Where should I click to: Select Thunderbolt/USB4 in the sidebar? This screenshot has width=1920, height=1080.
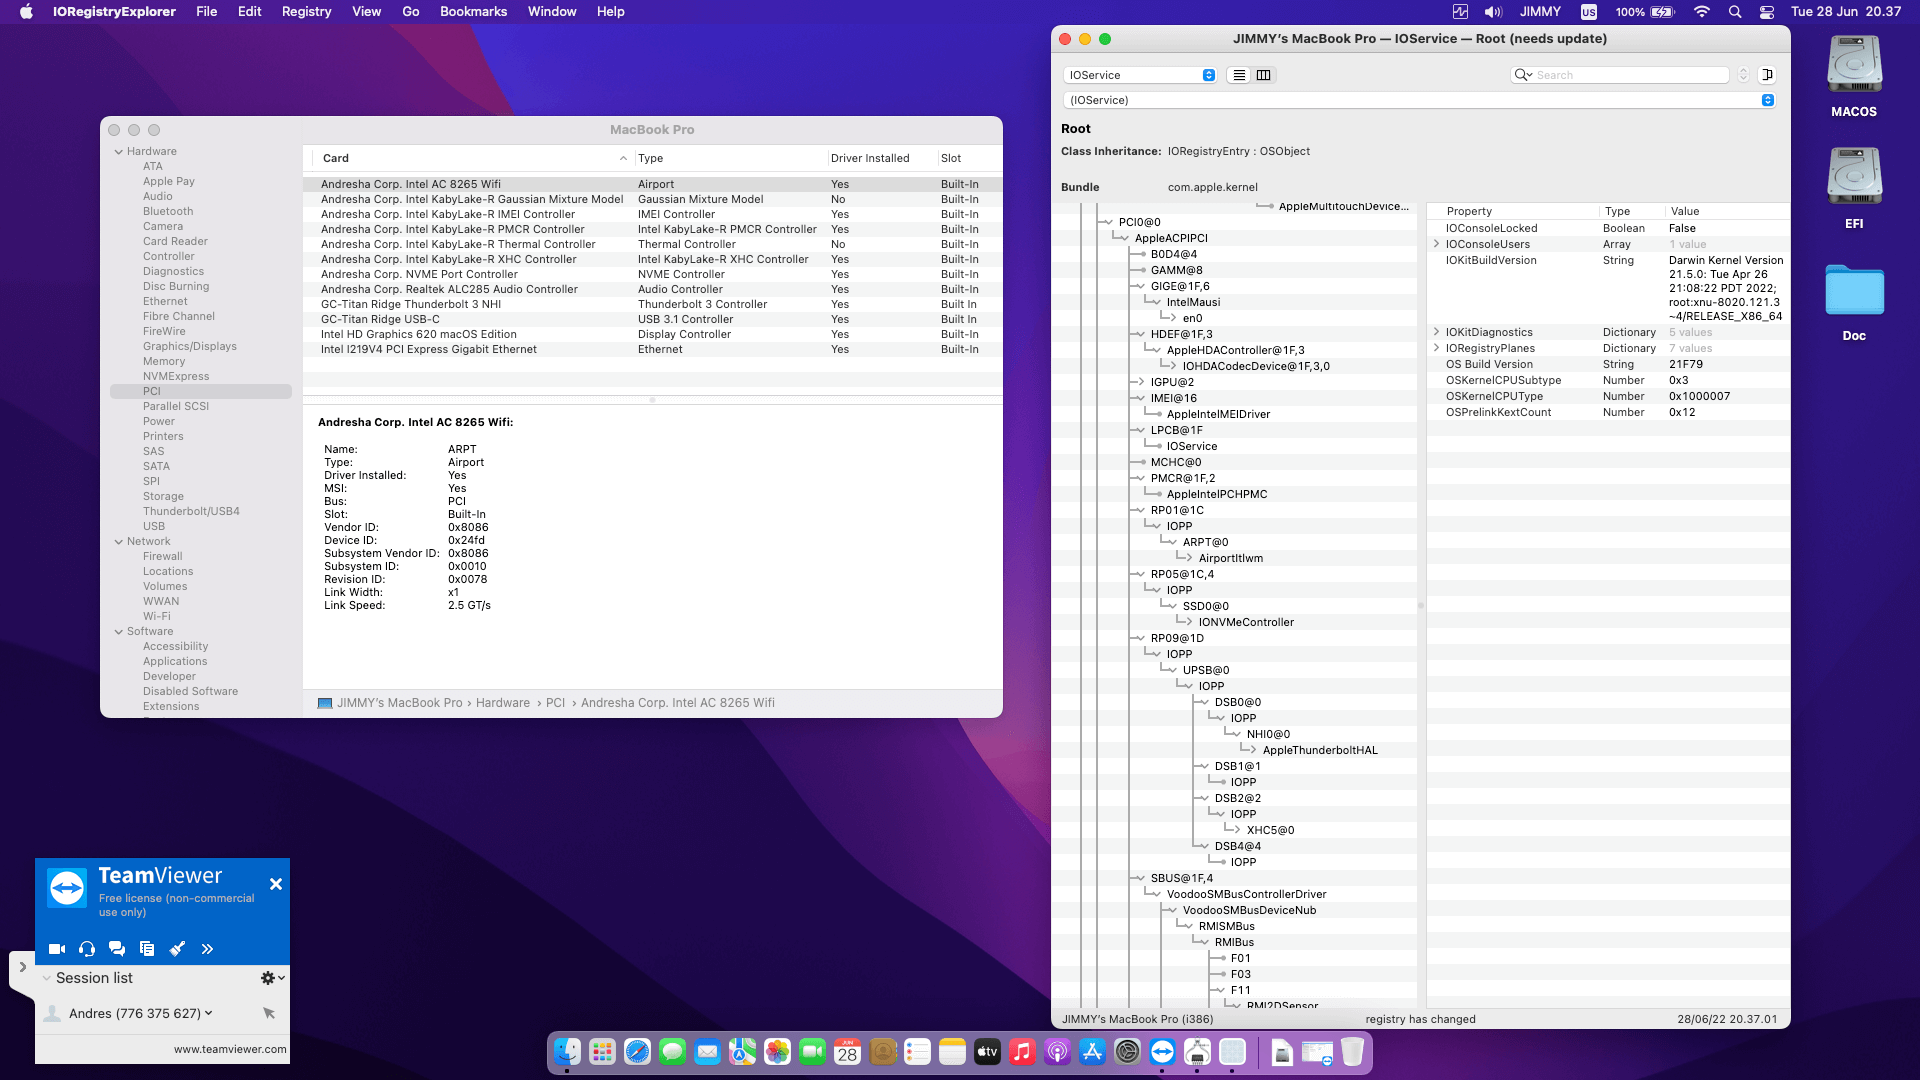(191, 511)
